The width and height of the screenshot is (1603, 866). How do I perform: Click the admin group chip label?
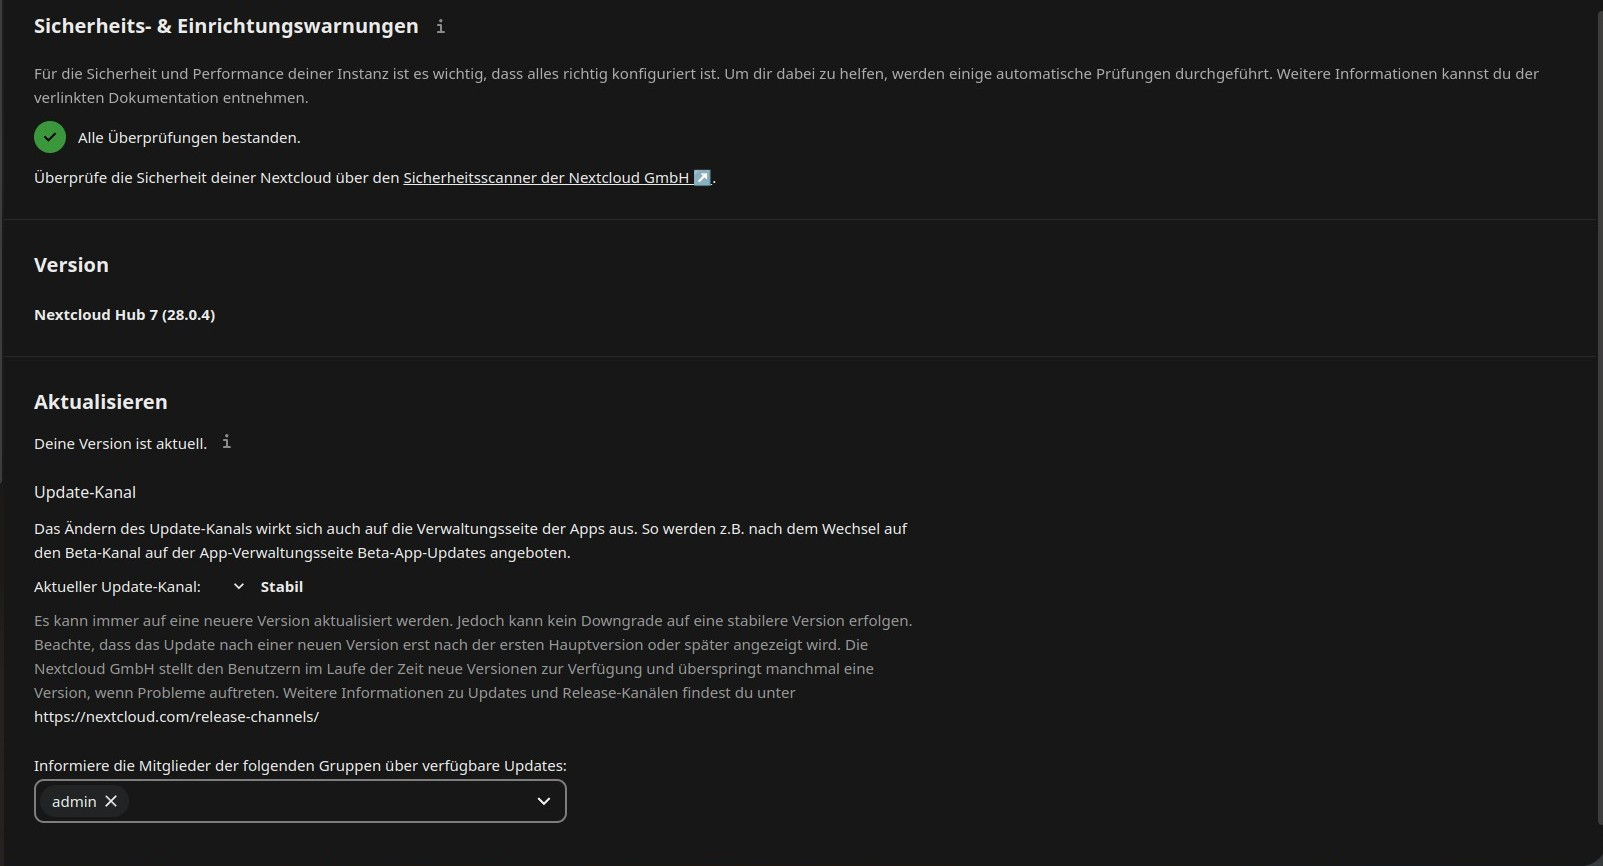74,802
